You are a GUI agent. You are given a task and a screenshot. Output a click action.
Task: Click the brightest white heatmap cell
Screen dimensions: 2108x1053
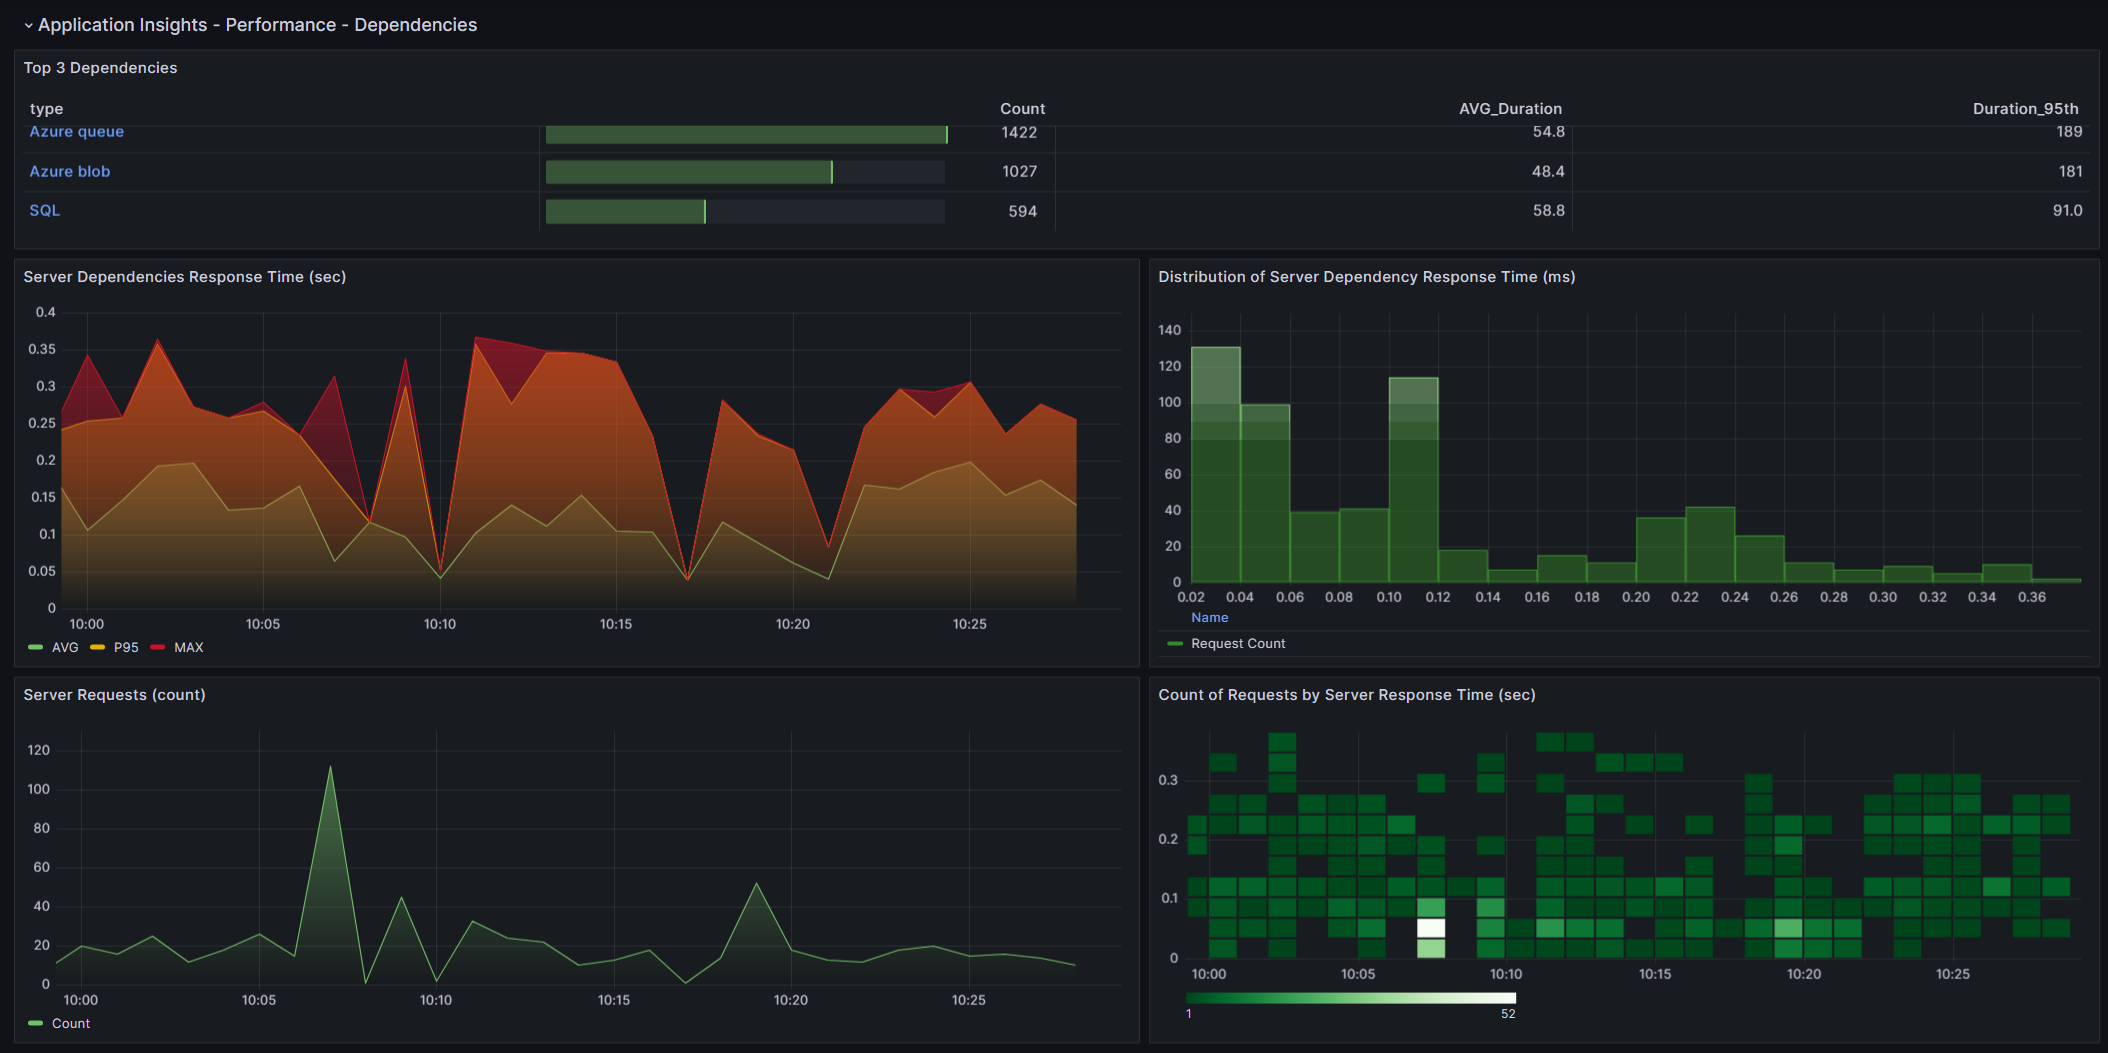(x=1431, y=928)
